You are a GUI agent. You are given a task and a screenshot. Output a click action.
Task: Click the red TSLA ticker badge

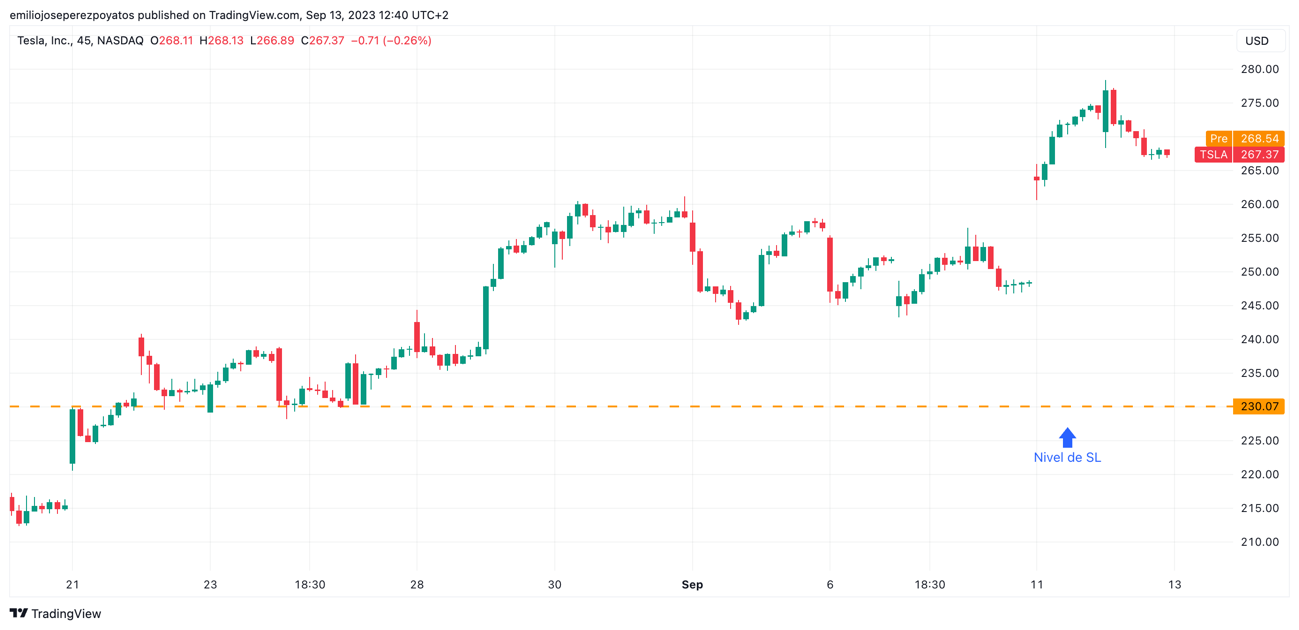[1213, 155]
